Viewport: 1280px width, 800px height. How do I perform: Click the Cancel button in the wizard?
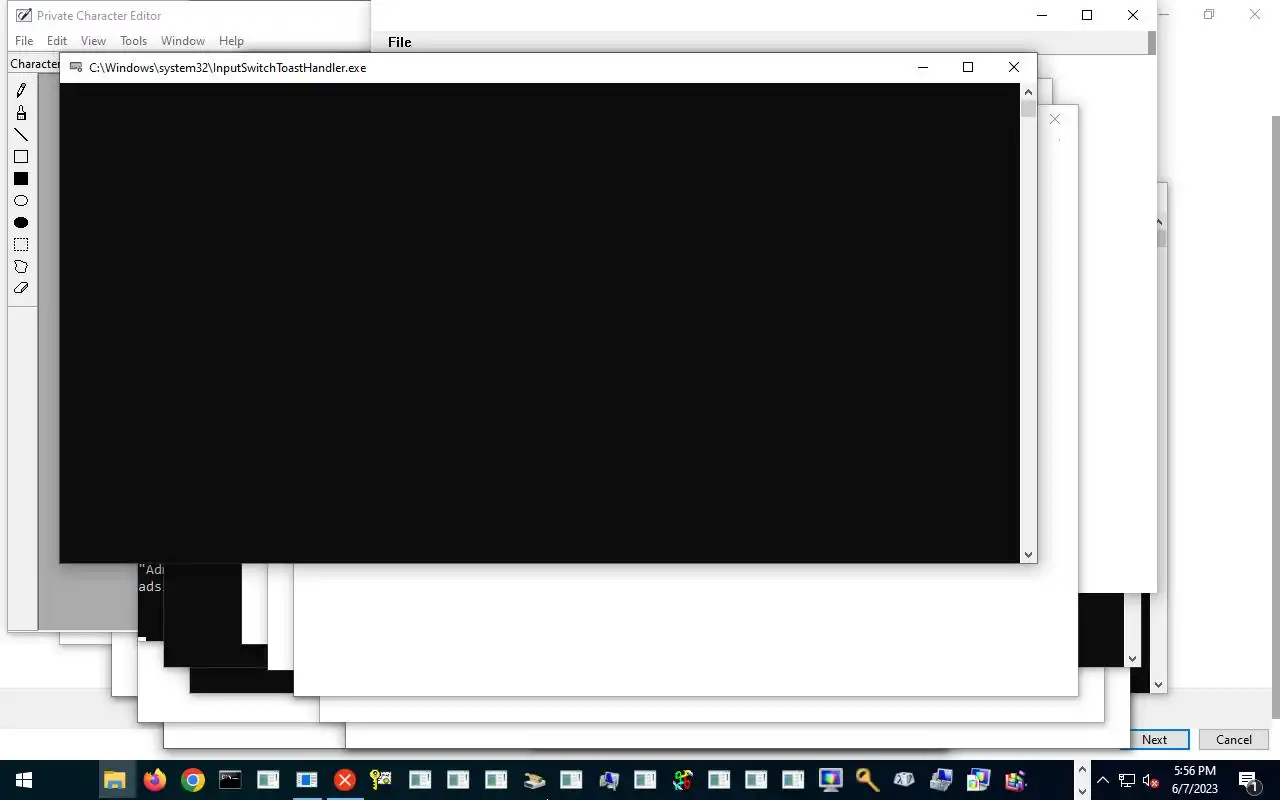(x=1233, y=740)
